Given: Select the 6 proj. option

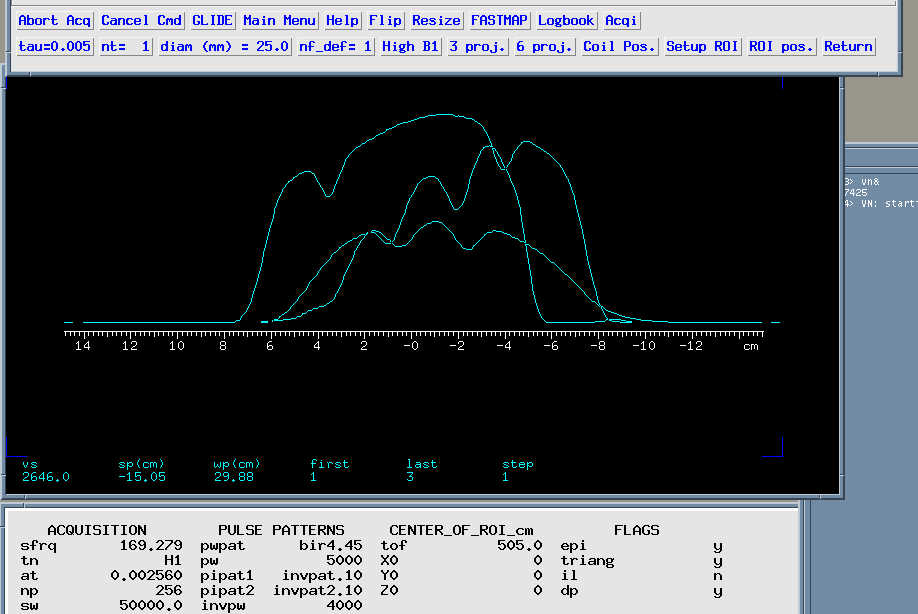Looking at the screenshot, I should coord(544,46).
